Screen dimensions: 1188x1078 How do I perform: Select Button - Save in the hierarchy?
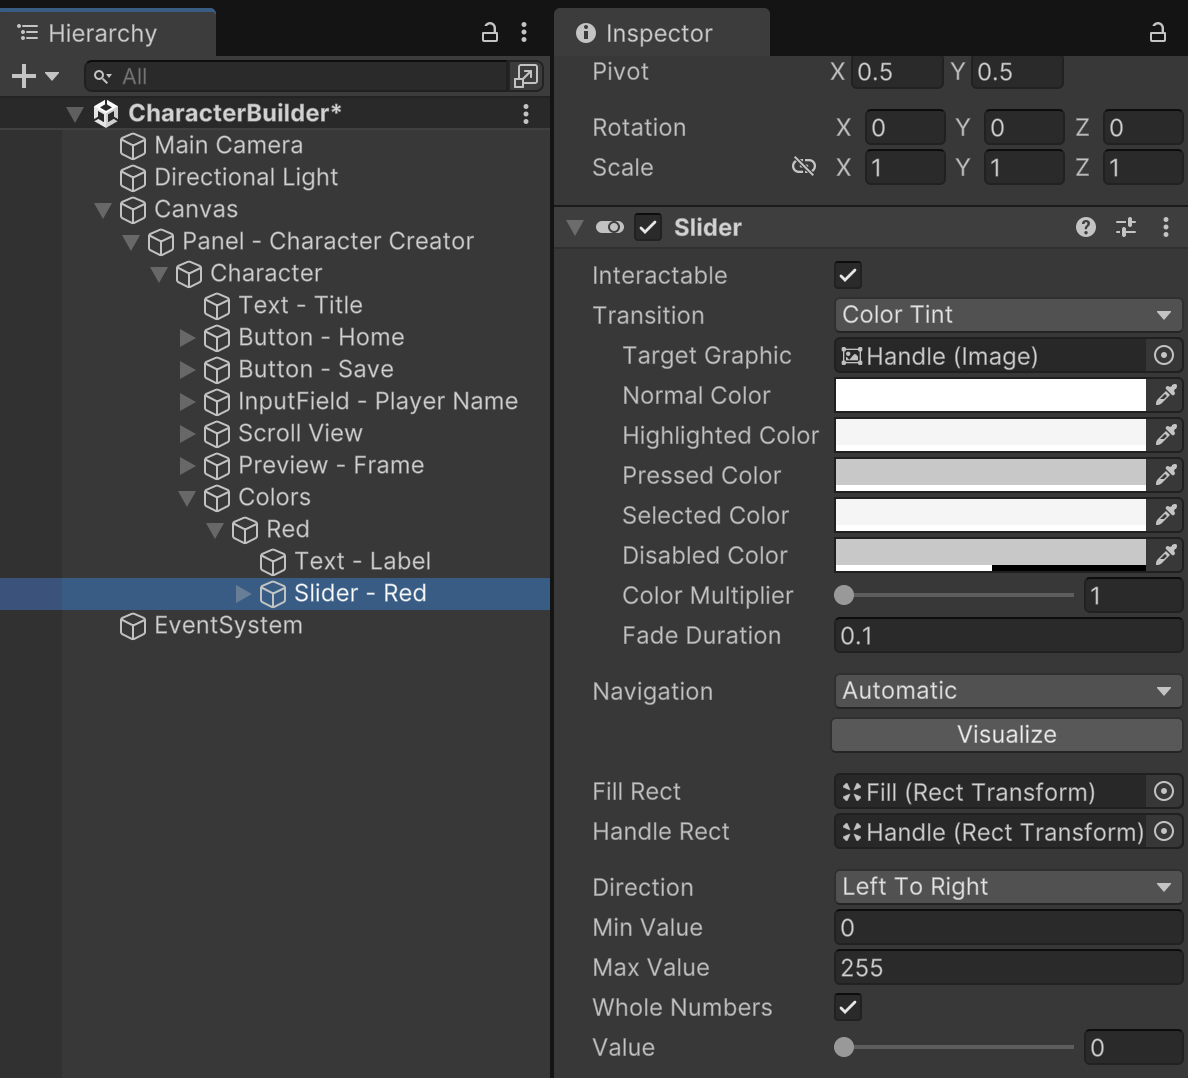point(315,369)
